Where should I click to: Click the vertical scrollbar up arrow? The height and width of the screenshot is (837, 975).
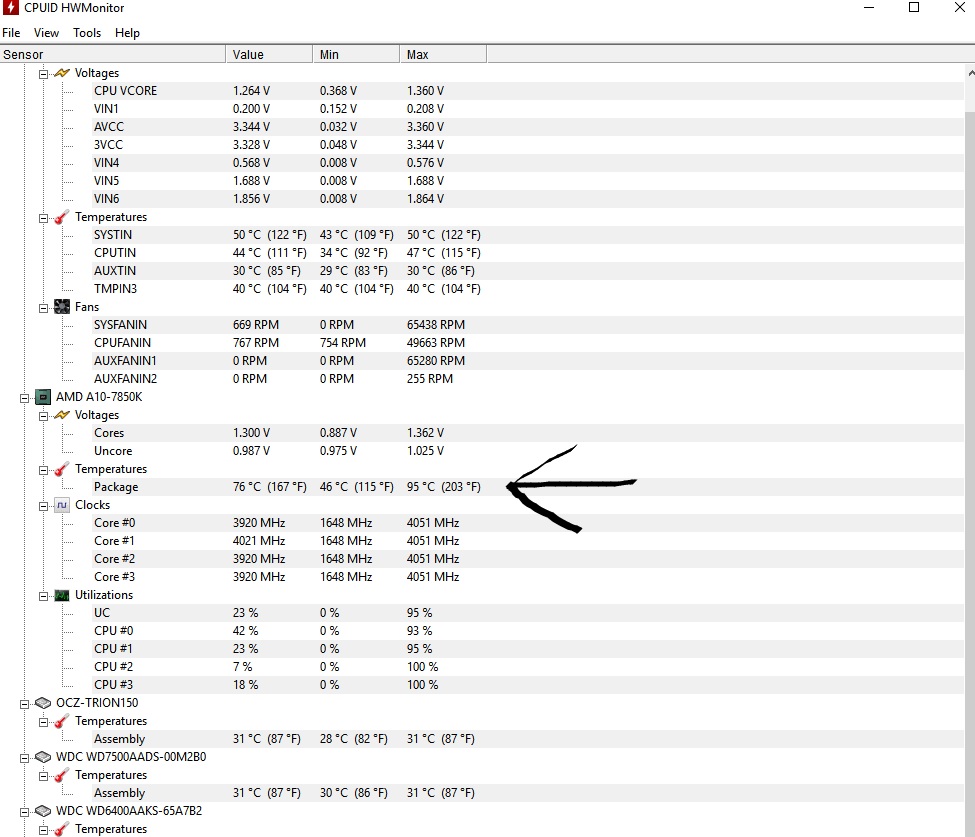point(970,73)
